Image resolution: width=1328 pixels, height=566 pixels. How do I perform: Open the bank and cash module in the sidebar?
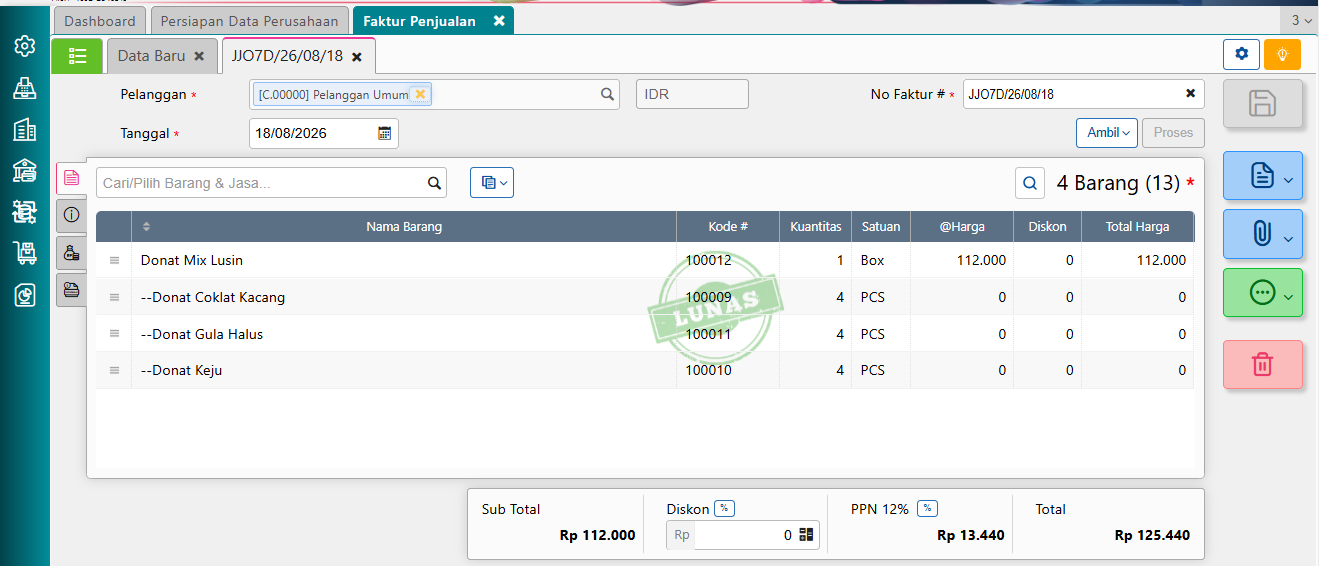click(x=25, y=171)
